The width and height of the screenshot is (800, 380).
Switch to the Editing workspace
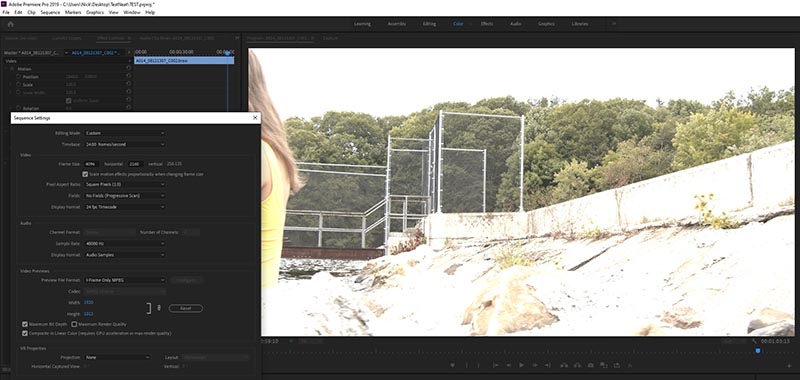click(x=429, y=24)
